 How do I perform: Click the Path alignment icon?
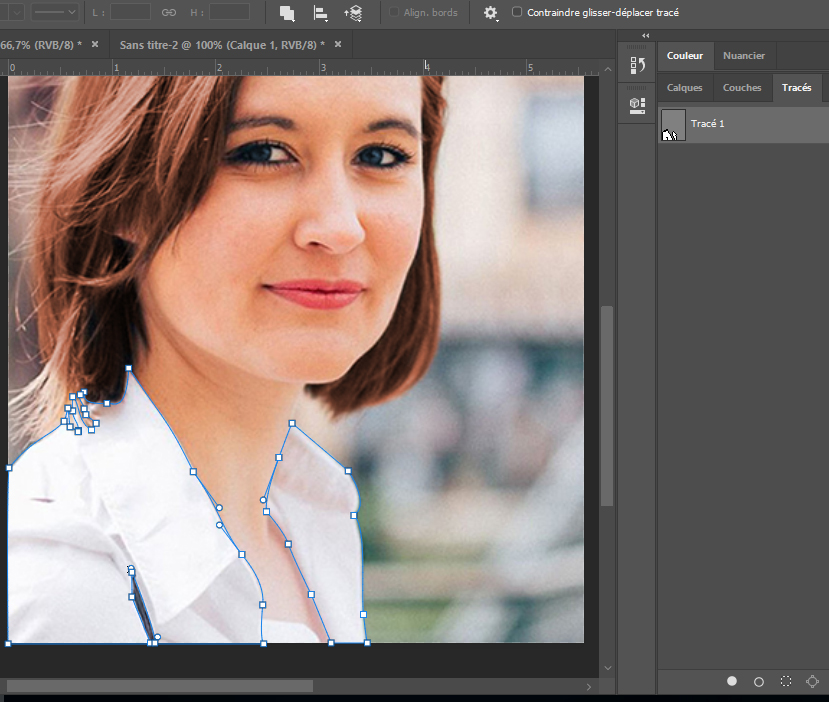pos(320,13)
